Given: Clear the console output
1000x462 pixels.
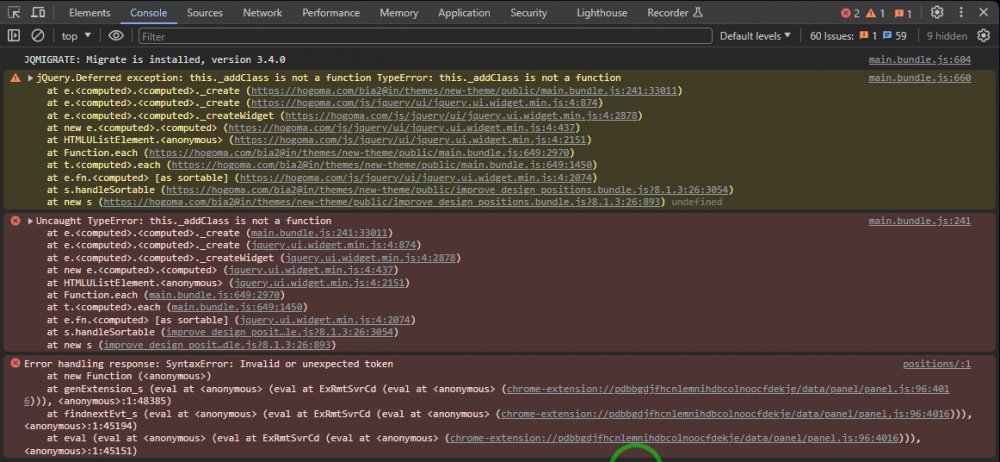Looking at the screenshot, I should point(37,36).
